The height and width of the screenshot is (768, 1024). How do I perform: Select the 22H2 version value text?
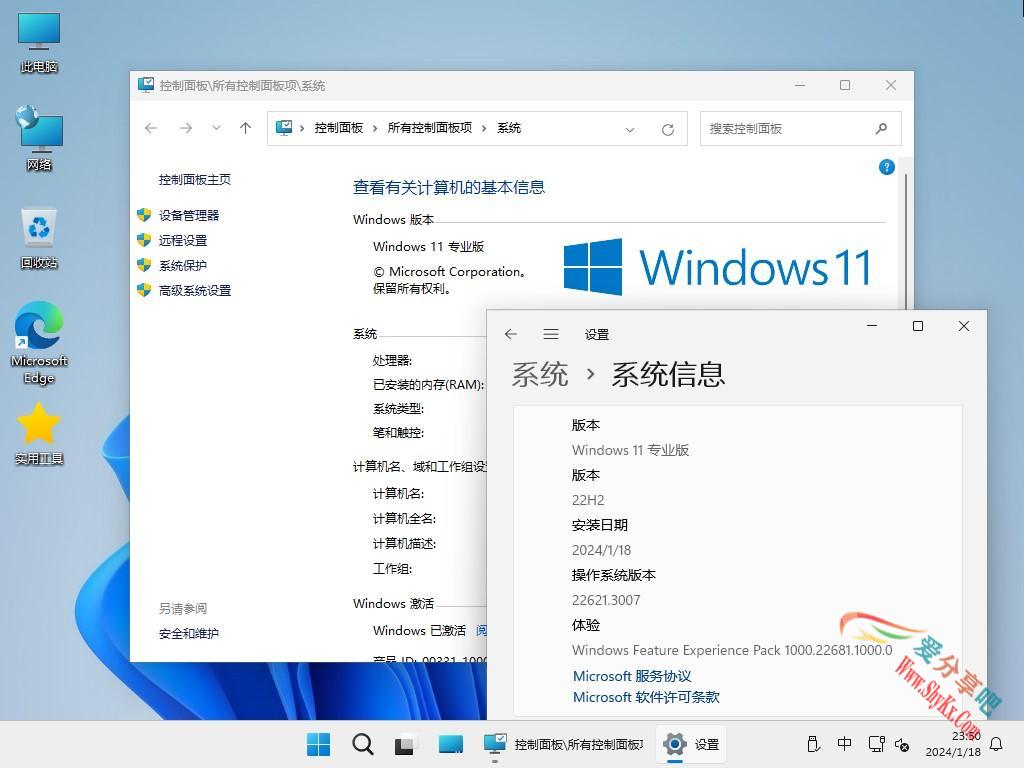(588, 500)
